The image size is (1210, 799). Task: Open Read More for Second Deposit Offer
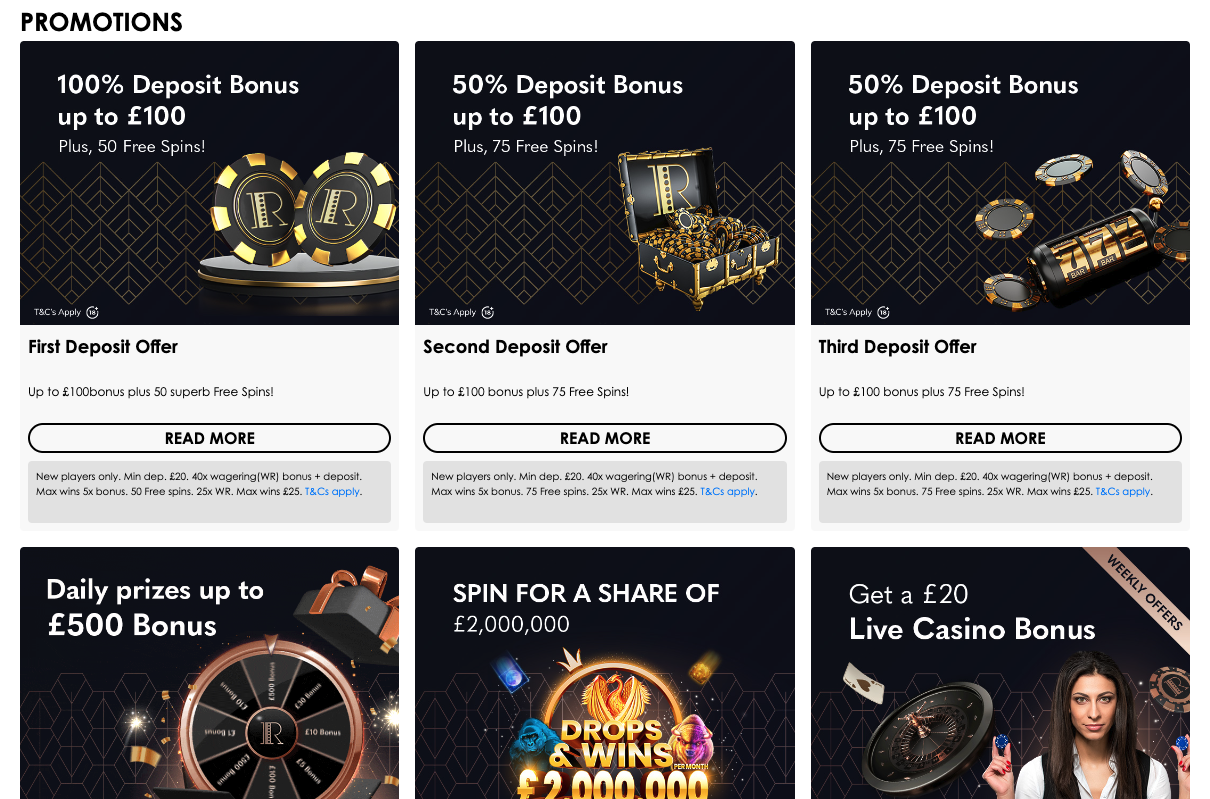[x=605, y=438]
